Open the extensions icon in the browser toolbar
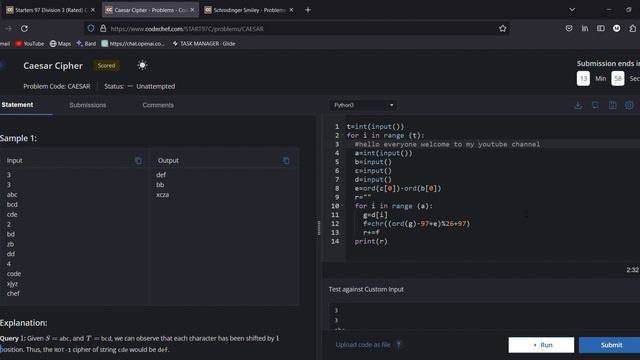 633,29
